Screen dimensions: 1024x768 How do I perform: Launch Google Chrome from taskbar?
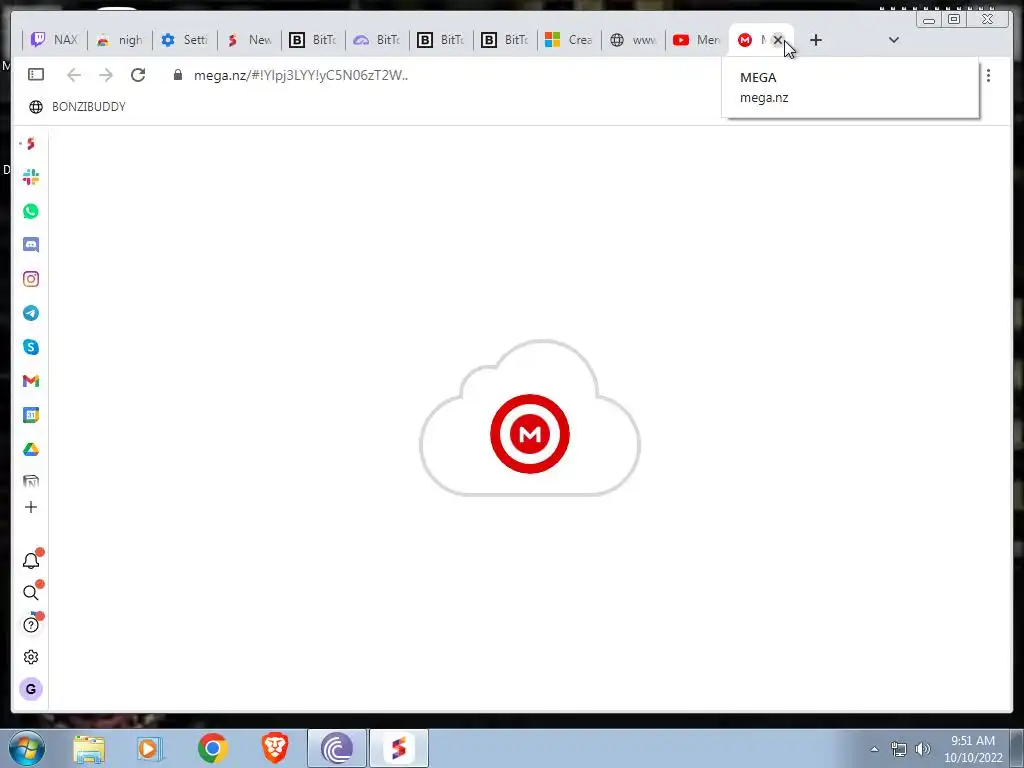pos(212,748)
